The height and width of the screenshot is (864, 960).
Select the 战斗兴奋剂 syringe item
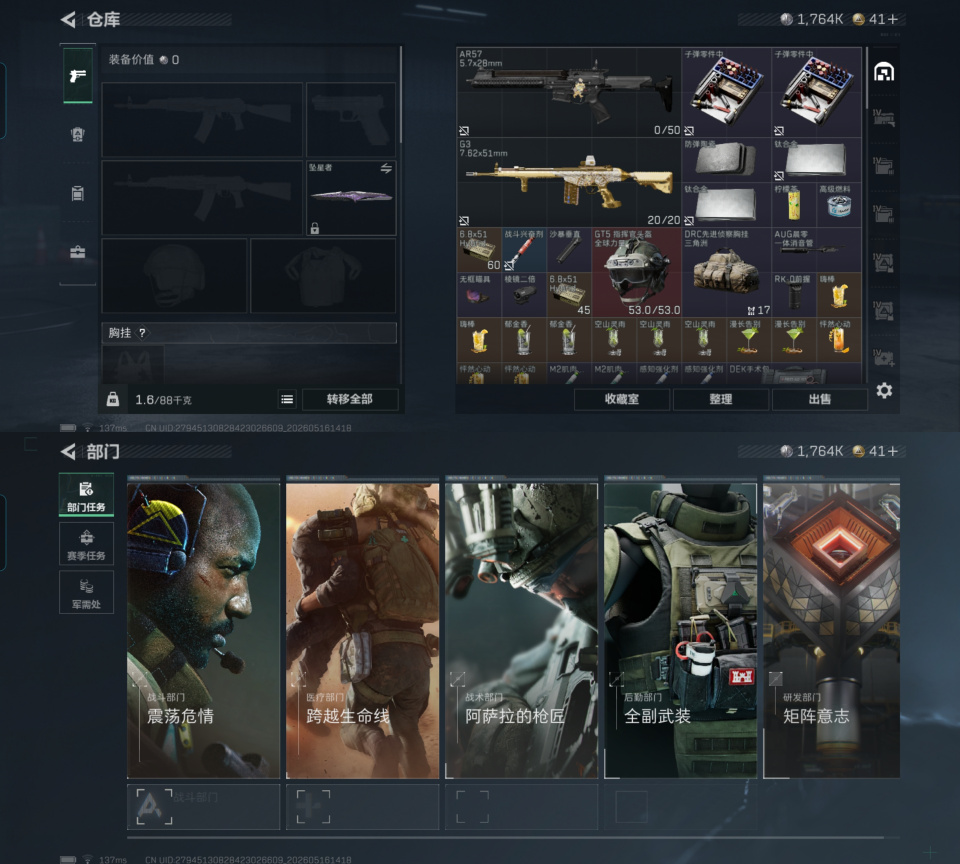[x=525, y=250]
